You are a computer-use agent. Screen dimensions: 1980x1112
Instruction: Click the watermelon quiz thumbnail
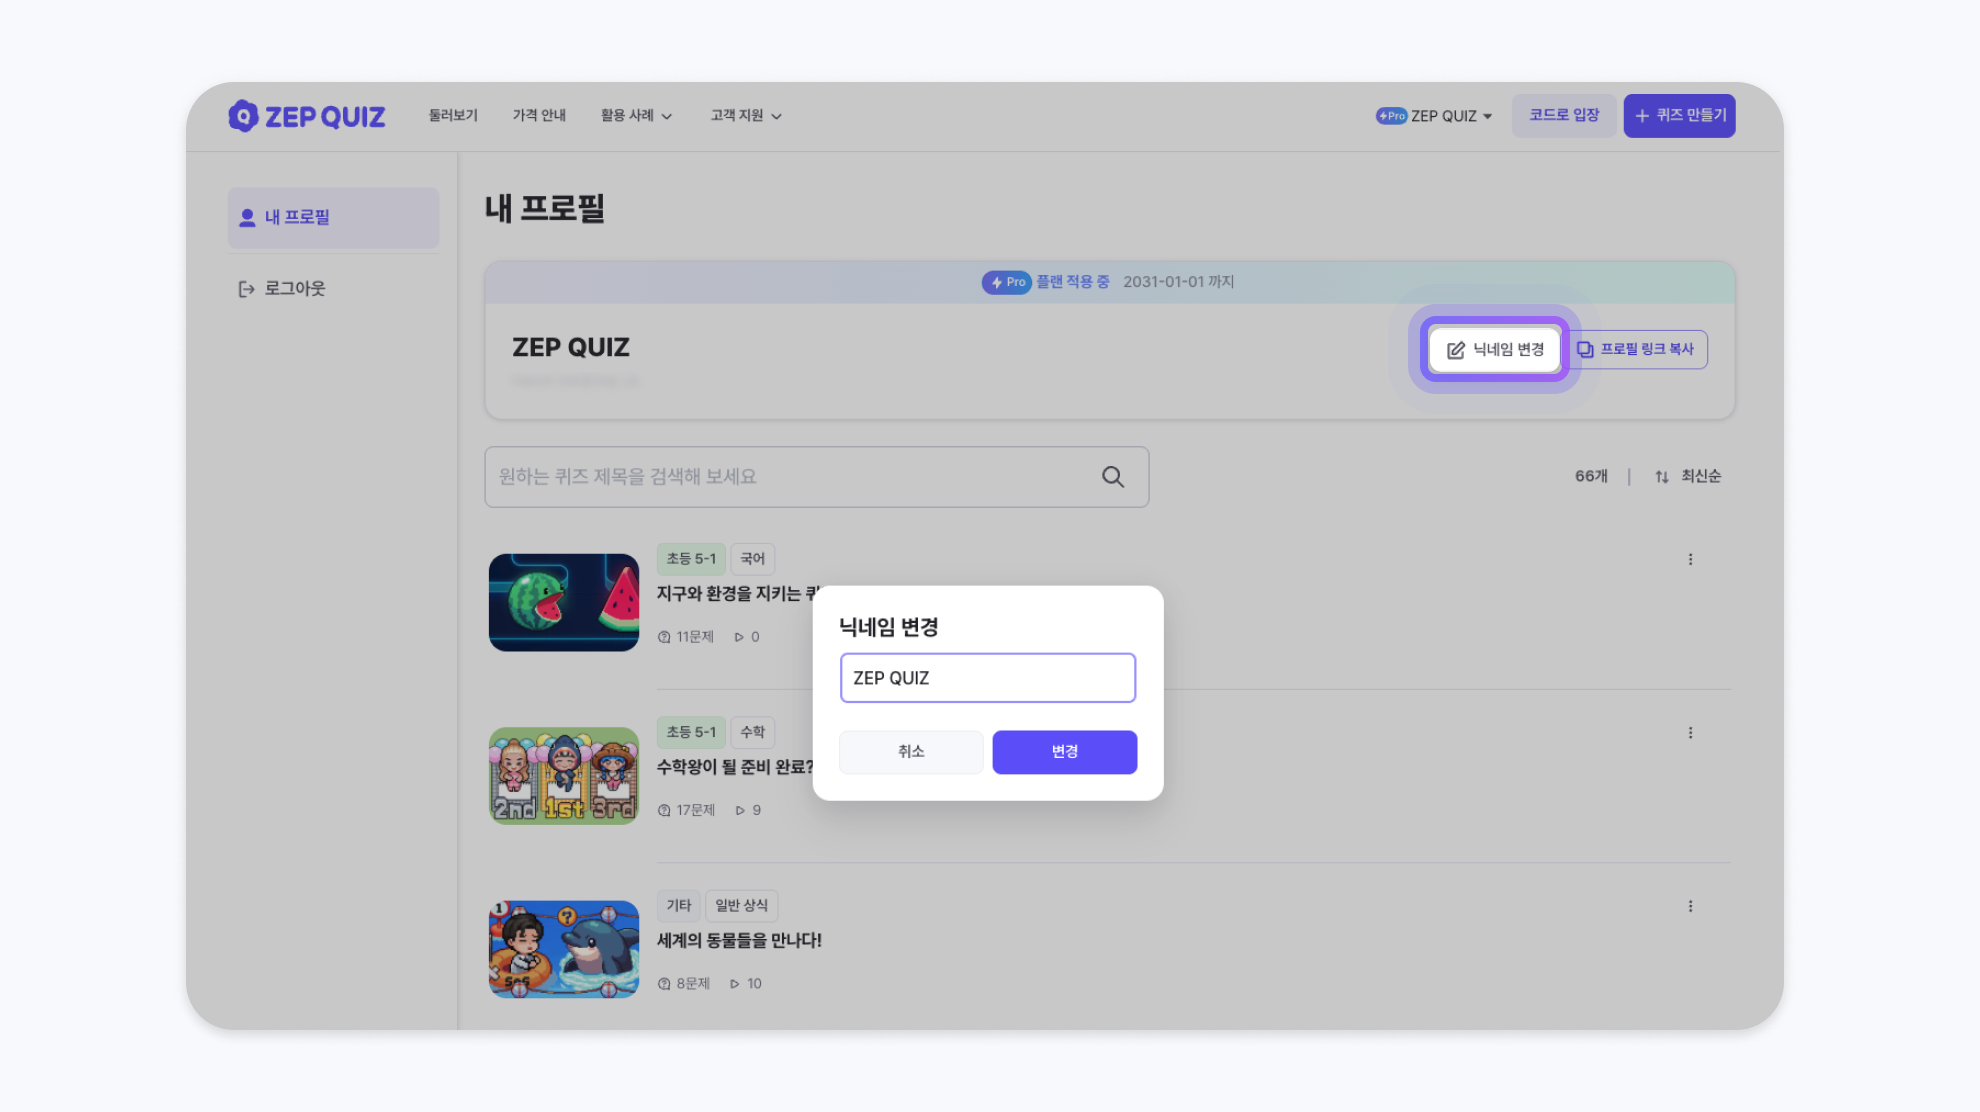click(564, 603)
